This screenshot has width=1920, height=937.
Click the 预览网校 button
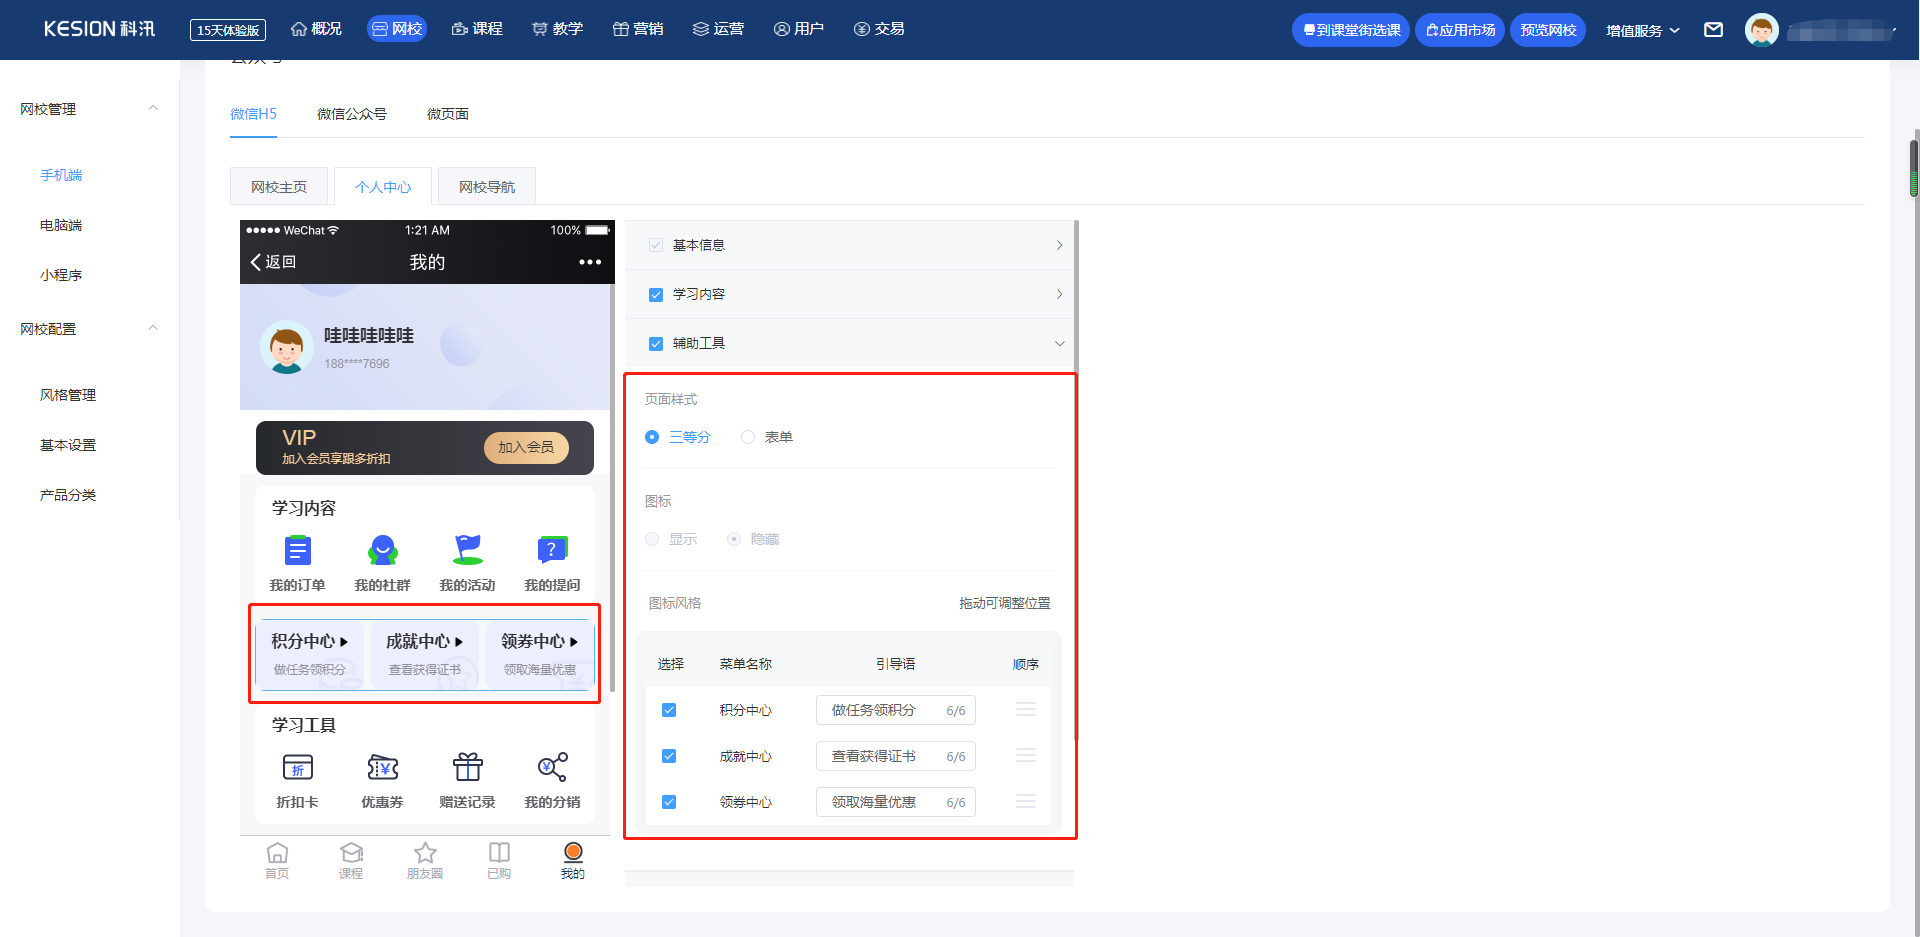point(1547,30)
